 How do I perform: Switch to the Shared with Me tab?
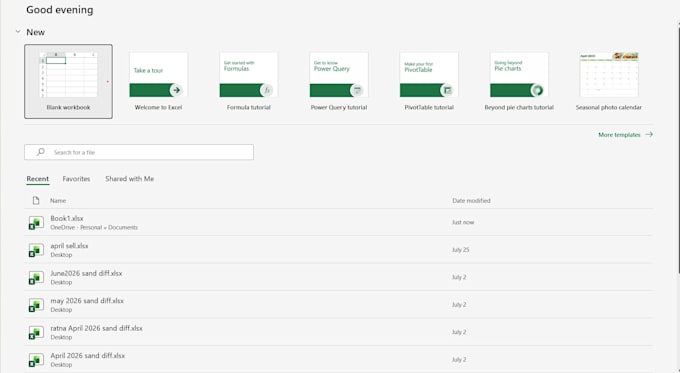130,179
